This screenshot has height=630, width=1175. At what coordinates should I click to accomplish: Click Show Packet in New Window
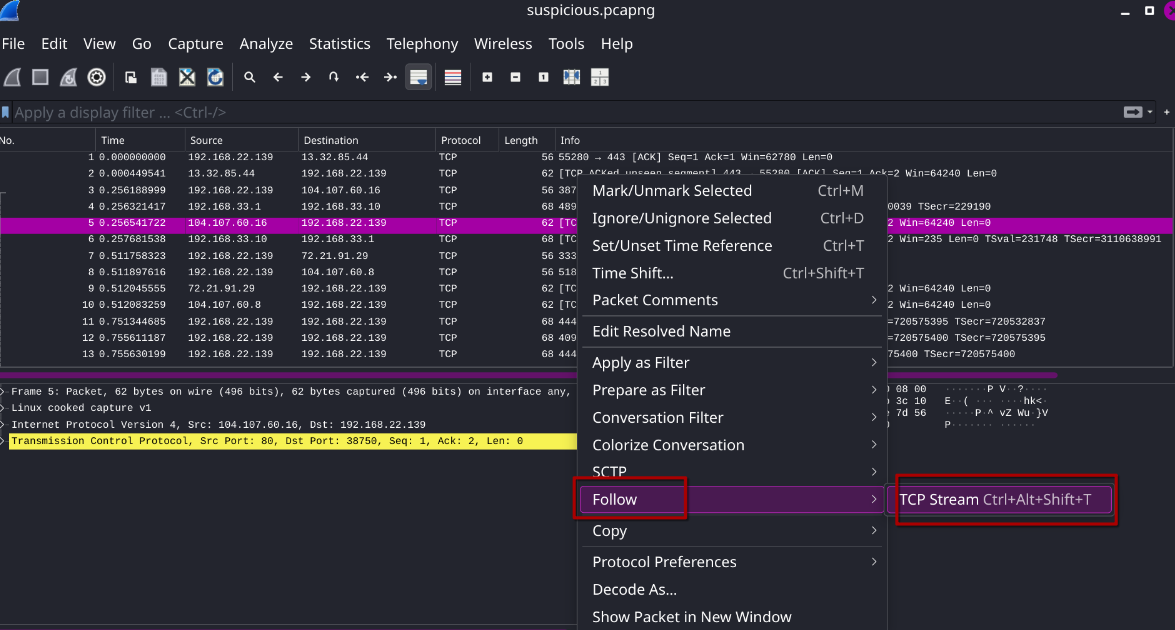[691, 617]
